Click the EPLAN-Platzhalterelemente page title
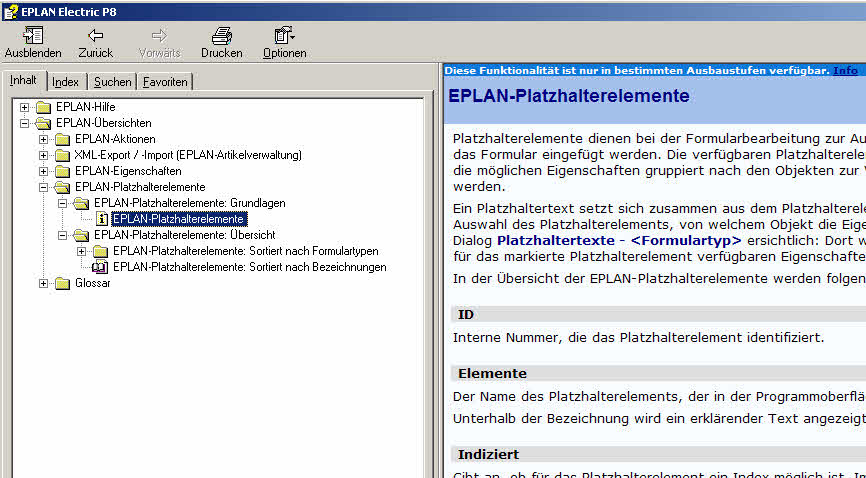 (569, 96)
